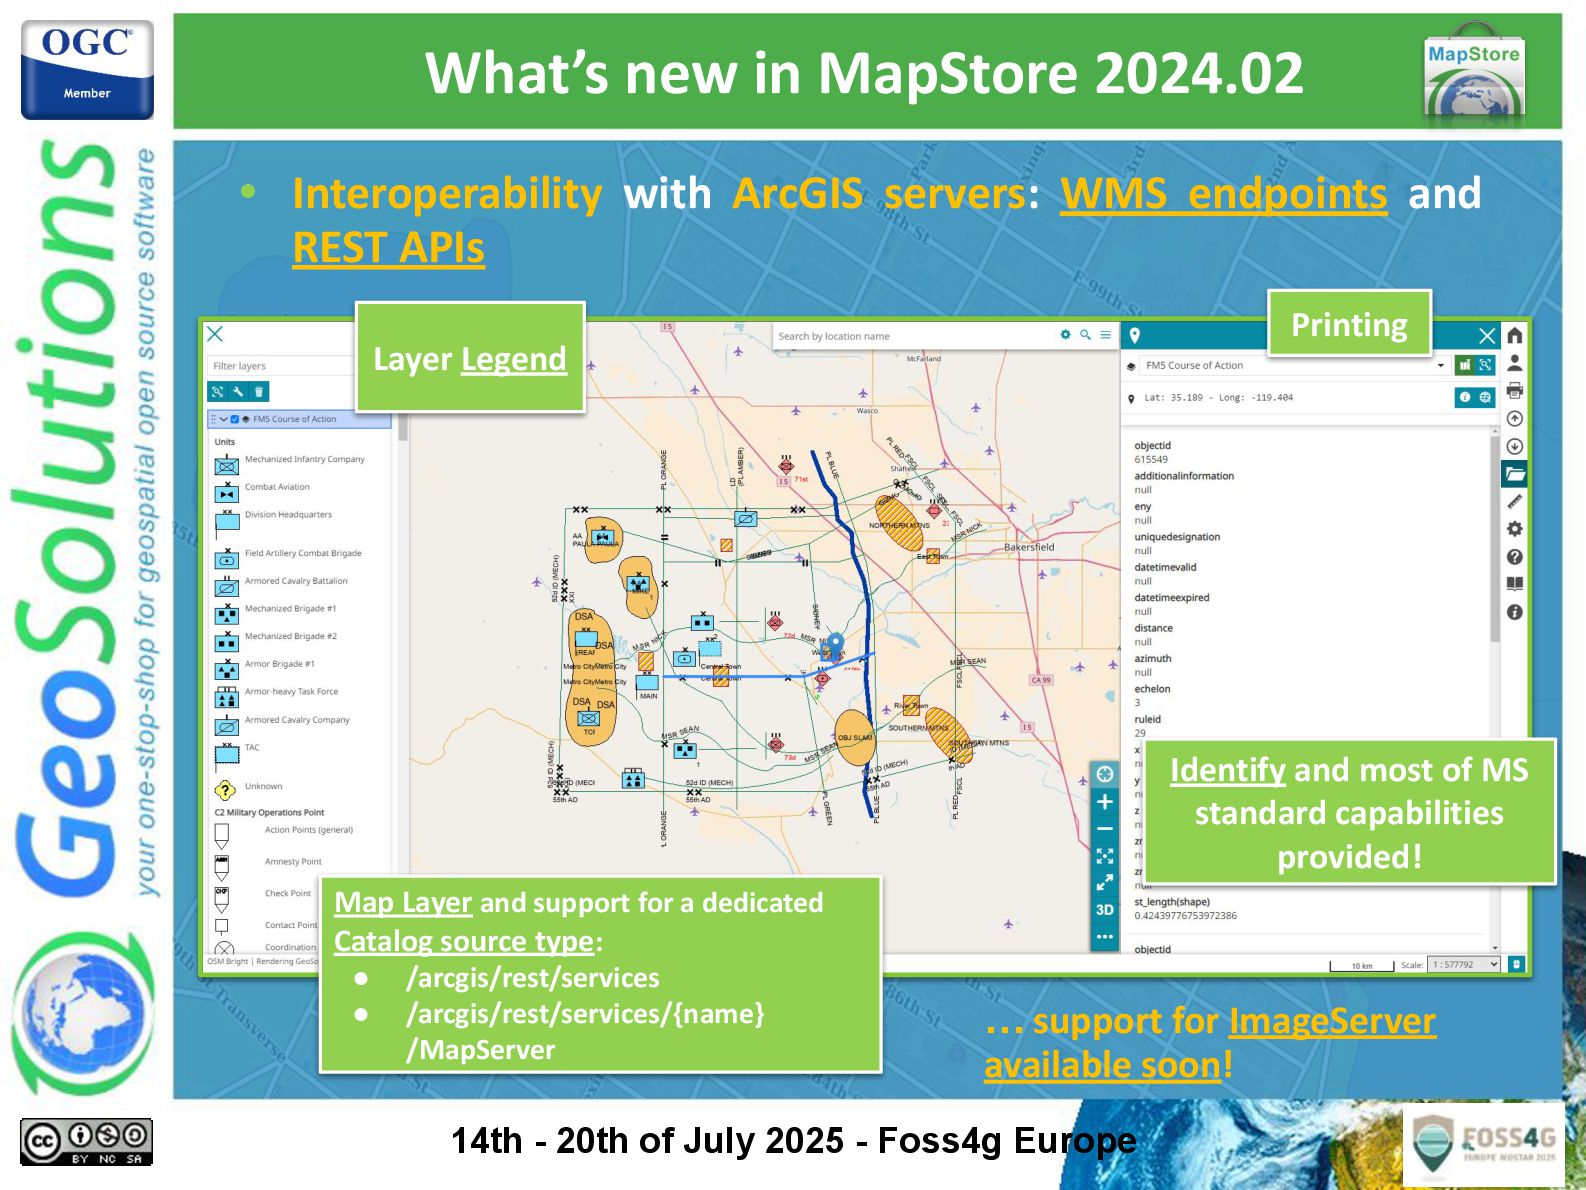The image size is (1586, 1190).
Task: Click the OGC Member badge
Action: (x=87, y=70)
